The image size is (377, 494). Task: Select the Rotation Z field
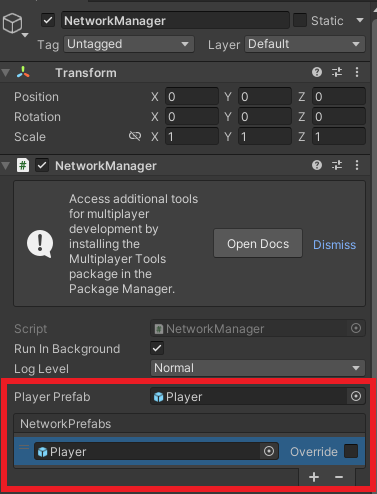click(339, 117)
